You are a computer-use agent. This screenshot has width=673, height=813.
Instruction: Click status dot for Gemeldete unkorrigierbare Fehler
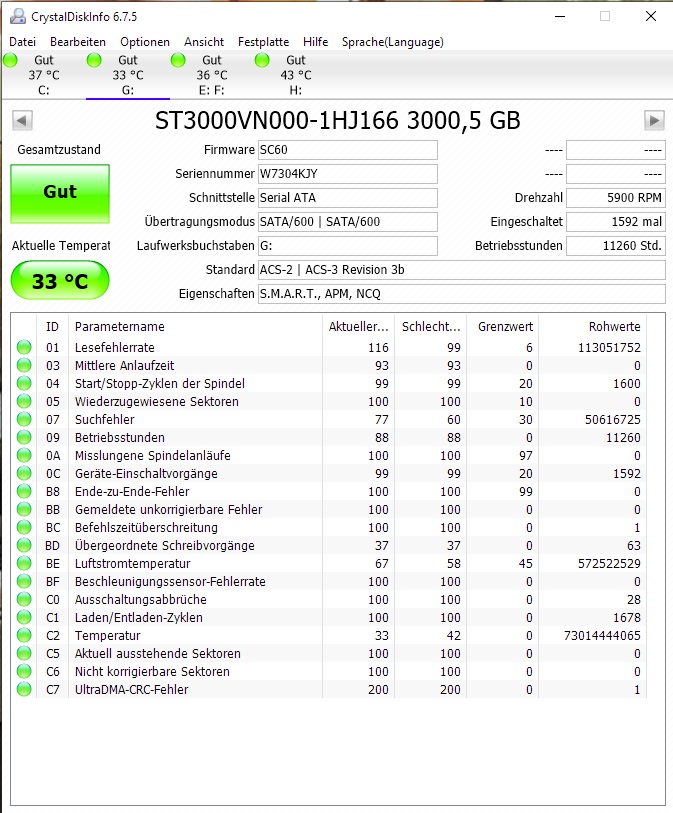(24, 509)
